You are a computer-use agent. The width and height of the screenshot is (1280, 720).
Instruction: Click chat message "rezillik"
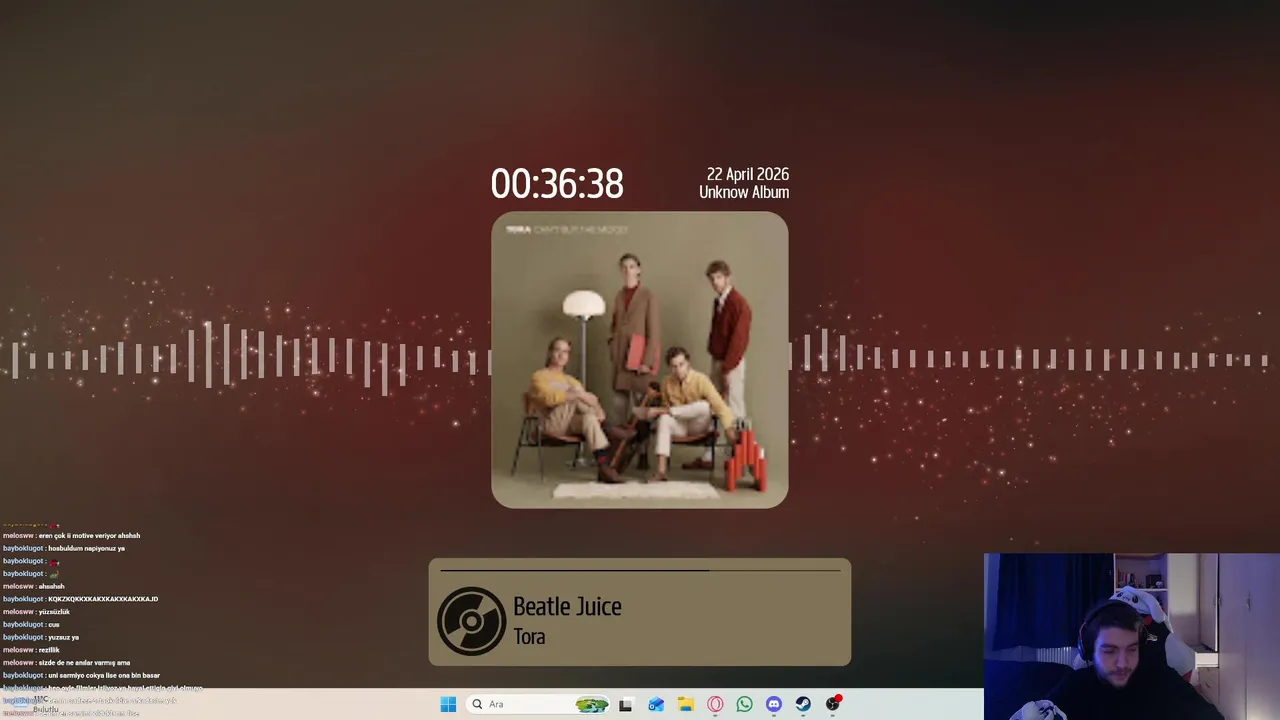click(49, 650)
